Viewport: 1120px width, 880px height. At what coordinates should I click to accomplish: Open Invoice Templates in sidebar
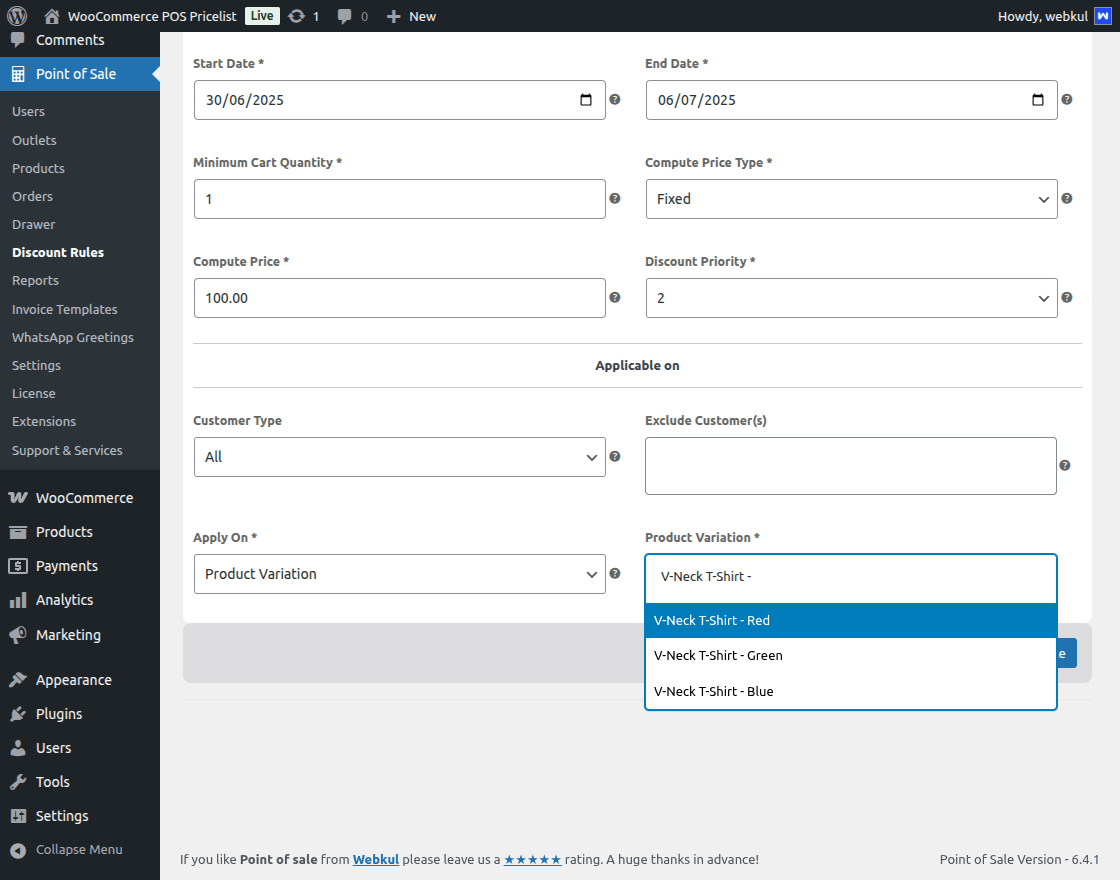(x=65, y=310)
